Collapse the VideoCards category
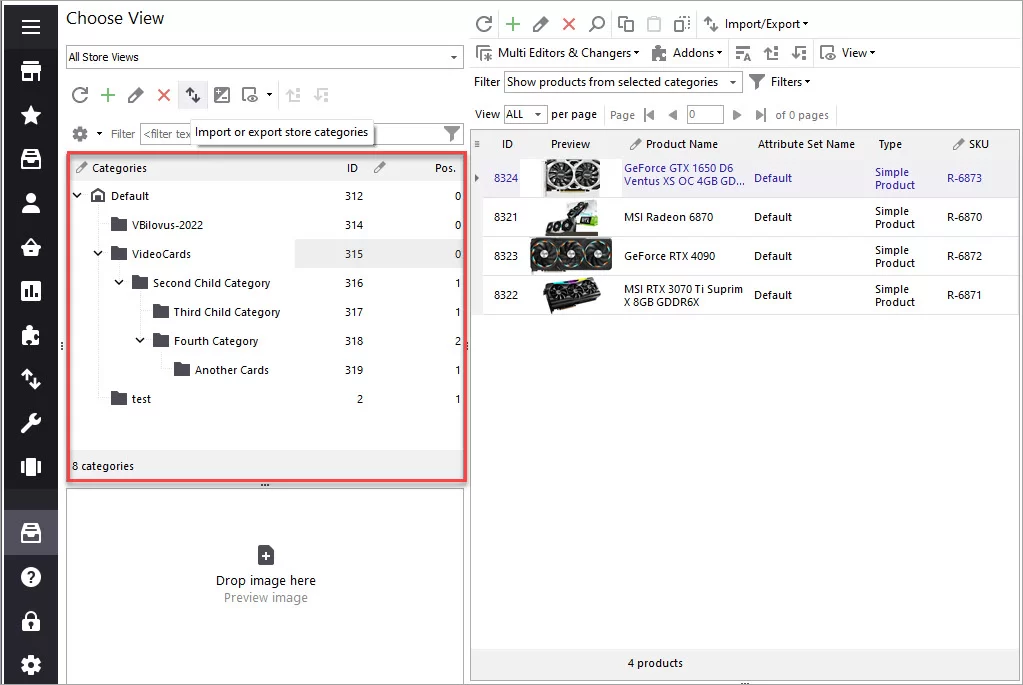The width and height of the screenshot is (1023, 685). pyautogui.click(x=98, y=254)
